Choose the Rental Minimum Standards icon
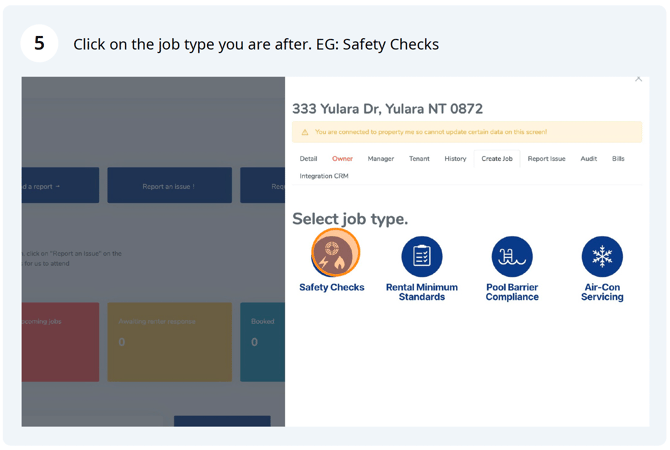The height and width of the screenshot is (450, 670). (x=421, y=257)
